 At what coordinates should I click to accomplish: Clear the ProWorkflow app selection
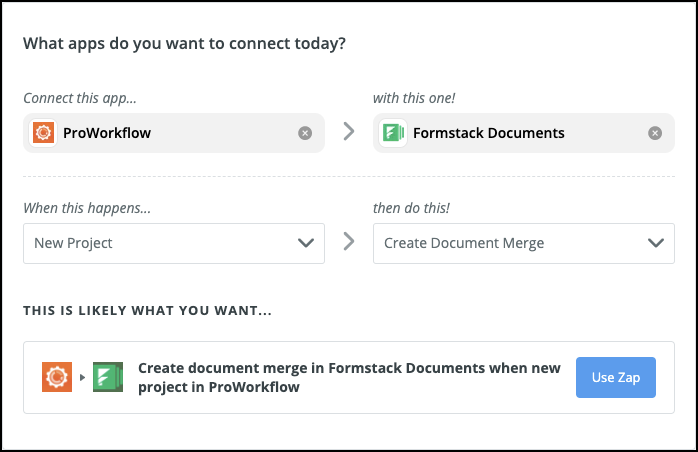pos(305,133)
